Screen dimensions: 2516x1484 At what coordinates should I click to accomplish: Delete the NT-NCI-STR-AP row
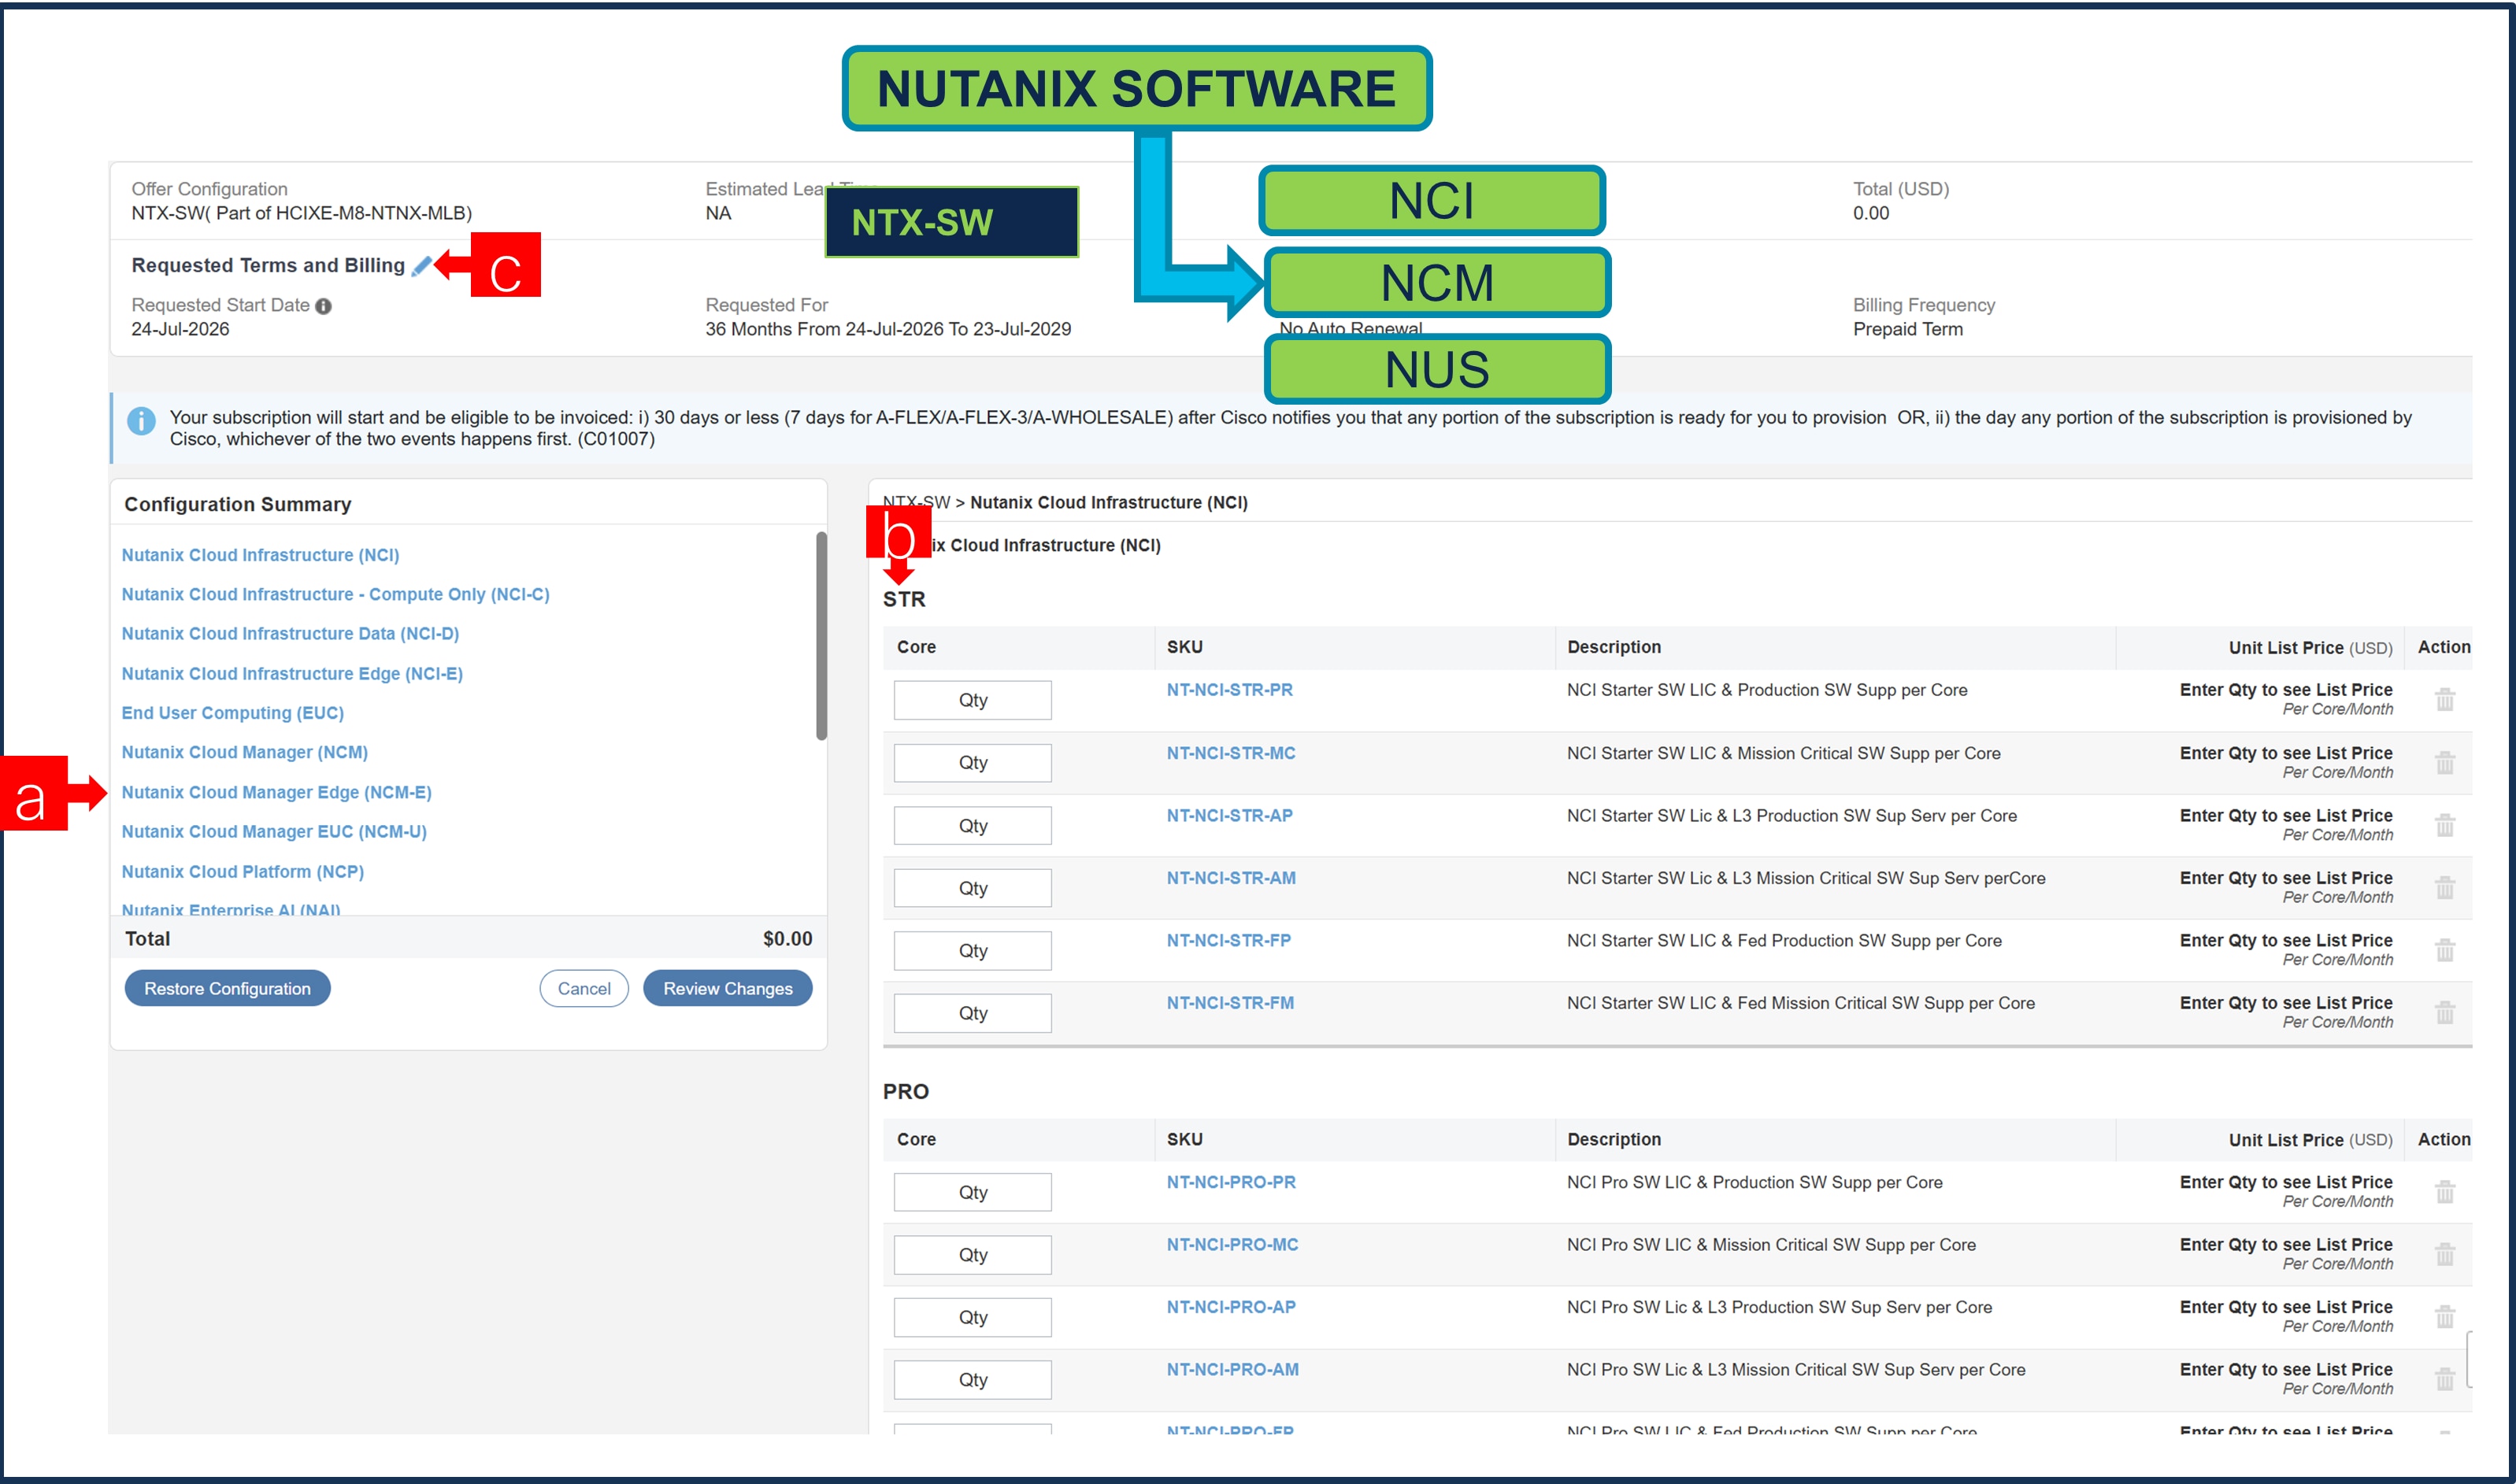2444,825
